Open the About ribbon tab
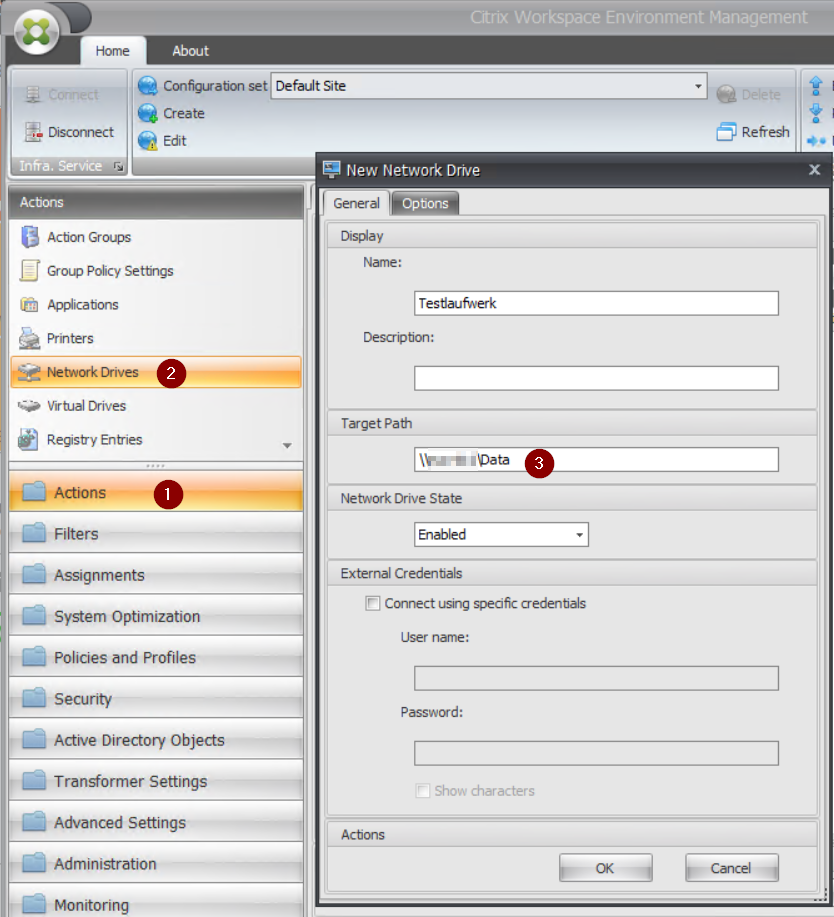This screenshot has height=917, width=834. (x=190, y=51)
